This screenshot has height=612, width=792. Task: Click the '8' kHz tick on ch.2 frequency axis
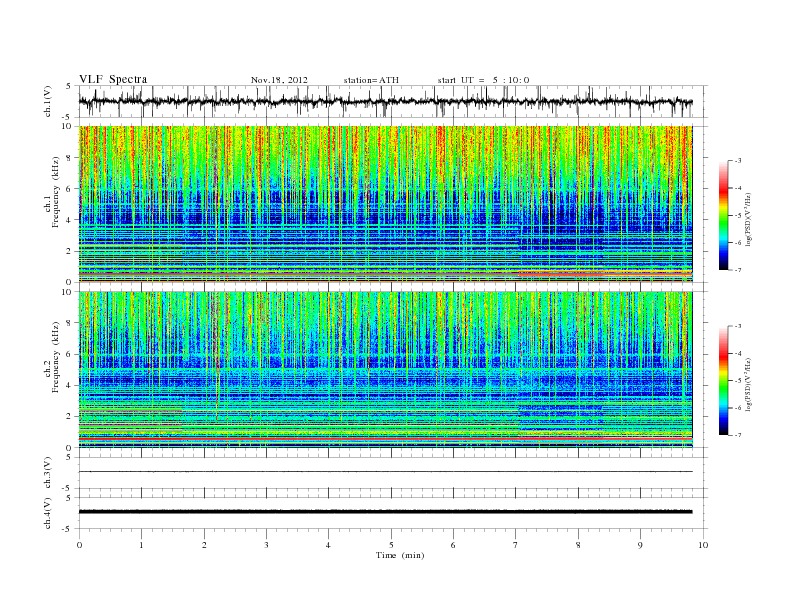point(69,323)
